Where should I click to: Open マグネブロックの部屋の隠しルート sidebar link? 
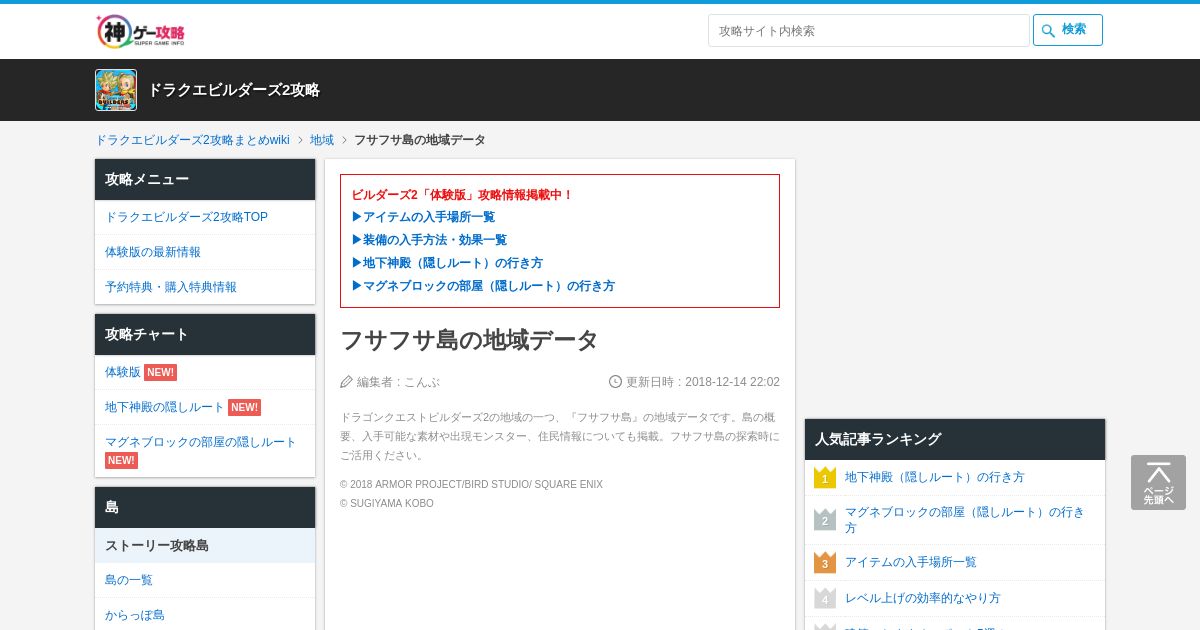(x=201, y=442)
